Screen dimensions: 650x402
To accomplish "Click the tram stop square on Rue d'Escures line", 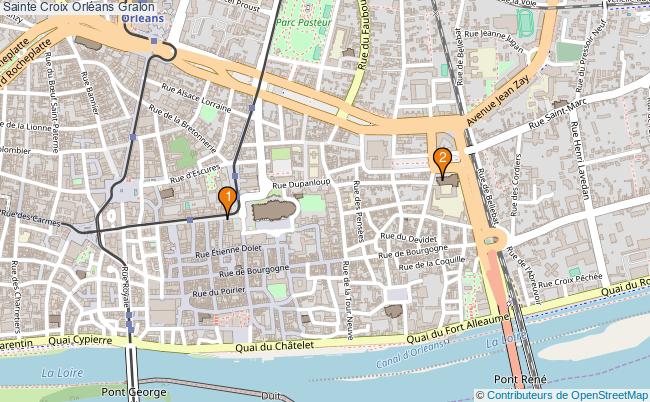I will coord(235,176).
